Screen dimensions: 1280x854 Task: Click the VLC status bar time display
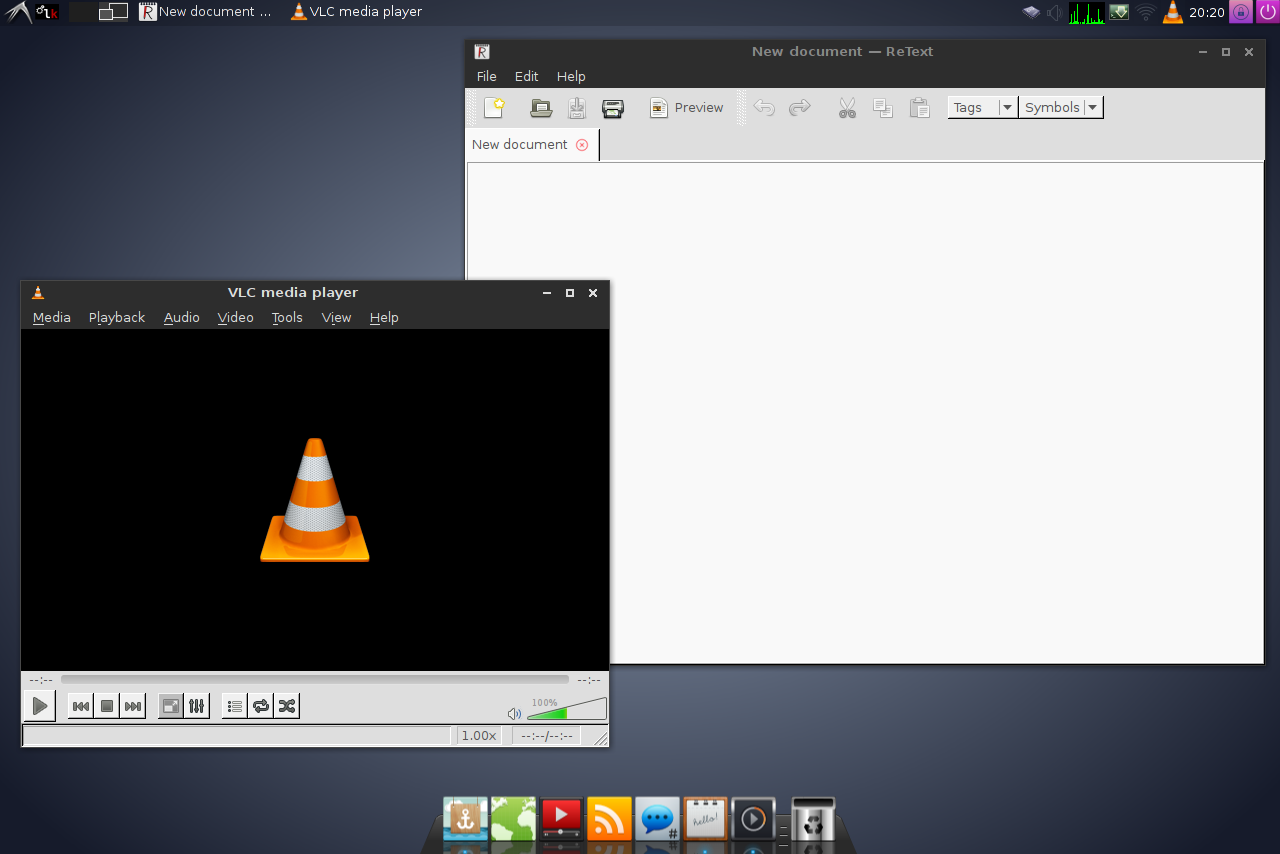pos(547,735)
